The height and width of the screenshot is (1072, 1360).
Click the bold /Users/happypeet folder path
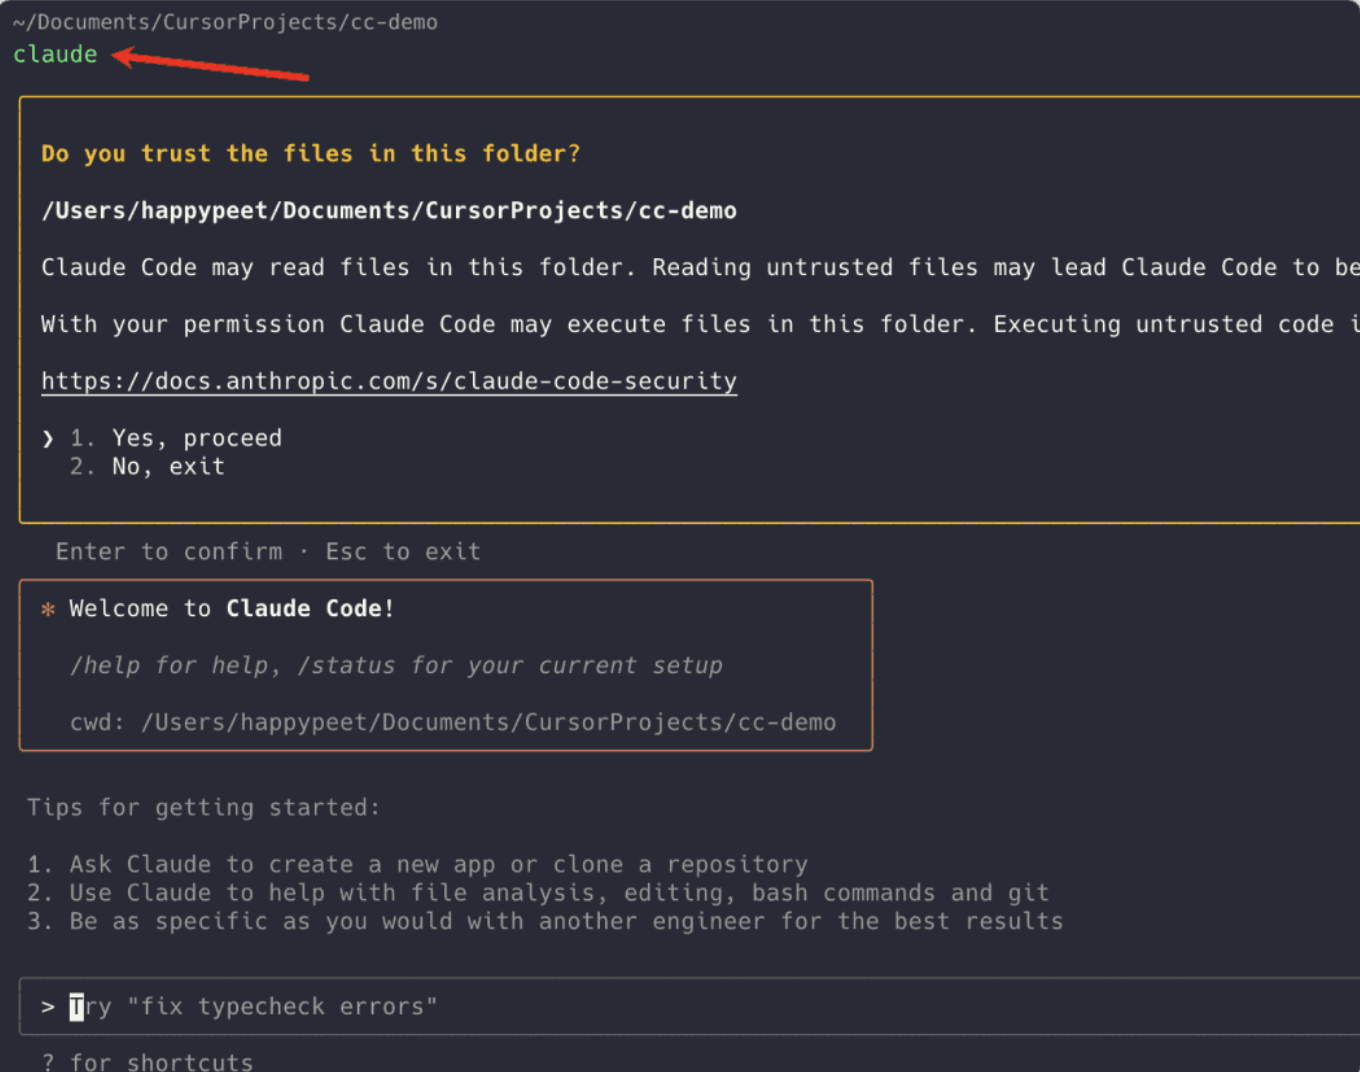389,211
